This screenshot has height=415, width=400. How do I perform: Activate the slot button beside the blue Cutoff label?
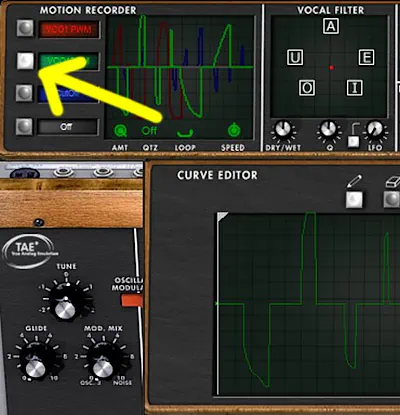coord(24,93)
